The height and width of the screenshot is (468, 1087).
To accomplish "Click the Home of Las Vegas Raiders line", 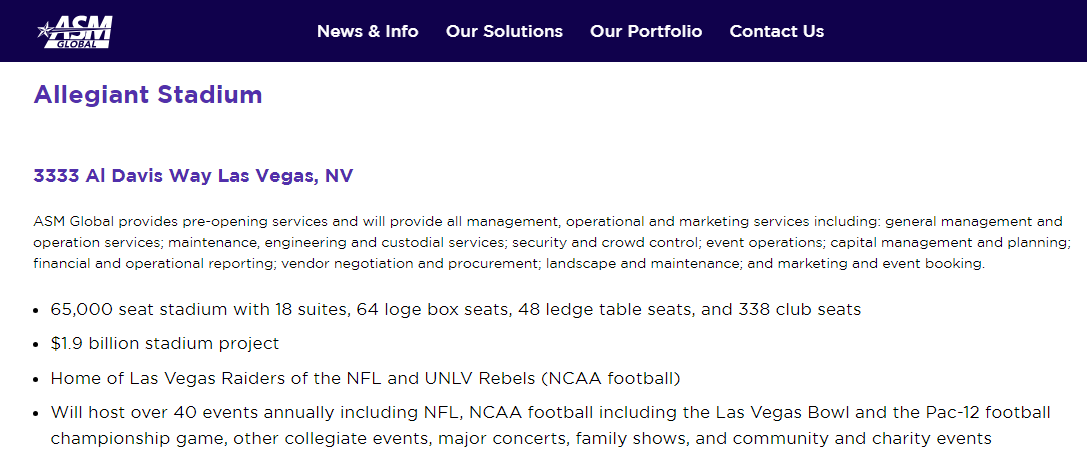I will 365,378.
